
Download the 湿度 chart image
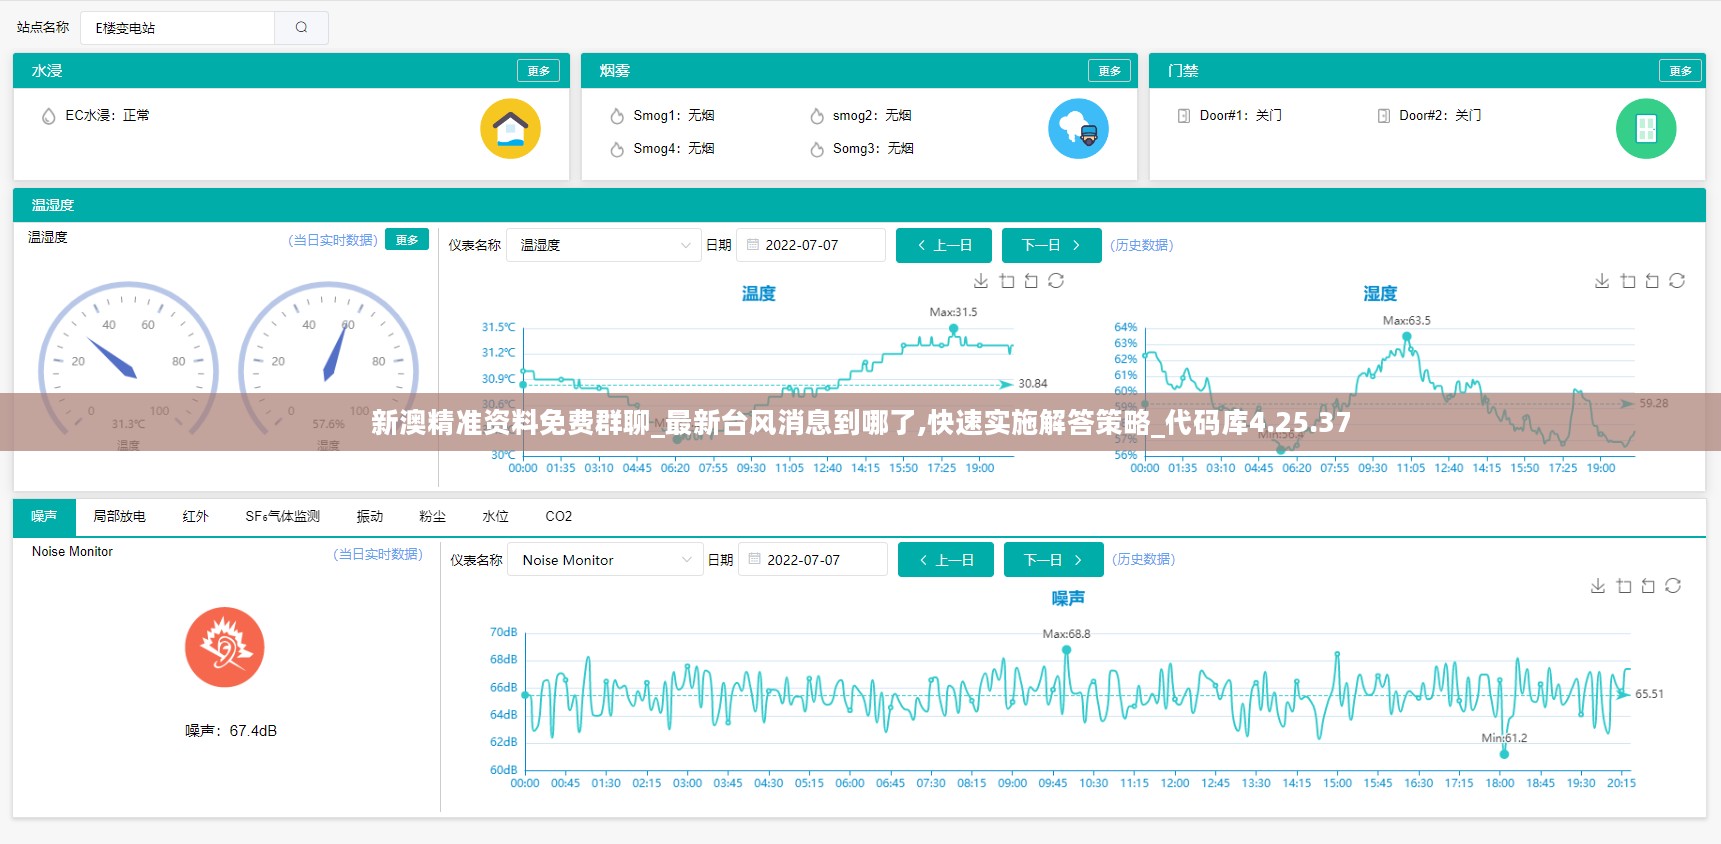point(1602,281)
